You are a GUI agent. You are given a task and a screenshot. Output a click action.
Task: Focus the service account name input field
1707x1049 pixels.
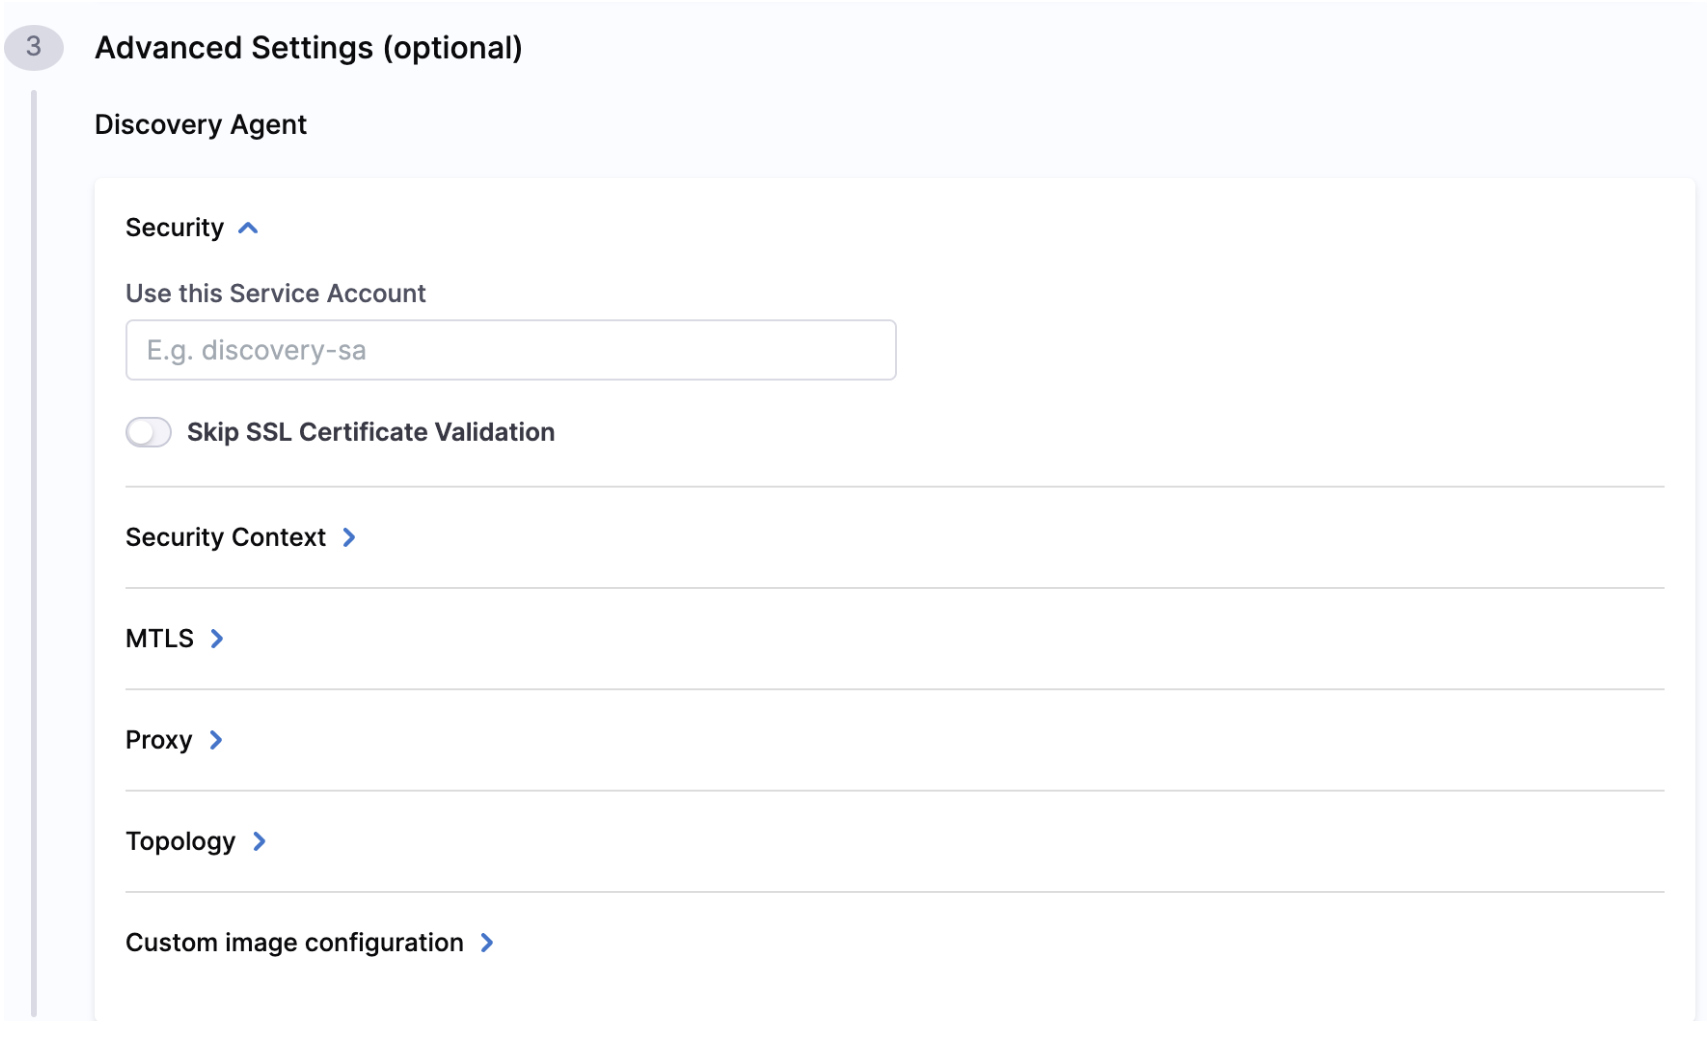tap(510, 351)
